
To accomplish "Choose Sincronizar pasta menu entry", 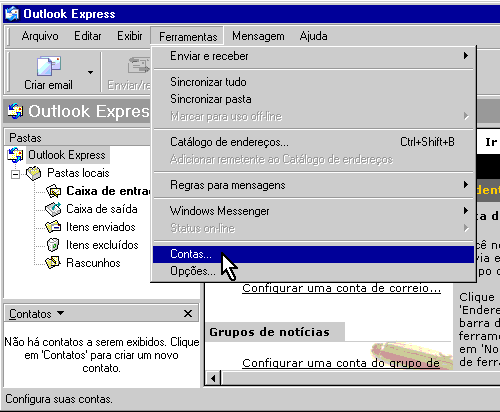I will [x=313, y=99].
